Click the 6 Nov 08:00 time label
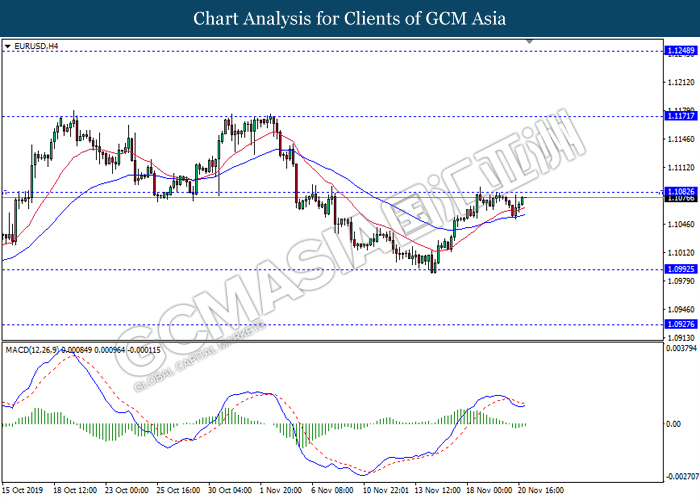The width and height of the screenshot is (700, 500). point(332,490)
